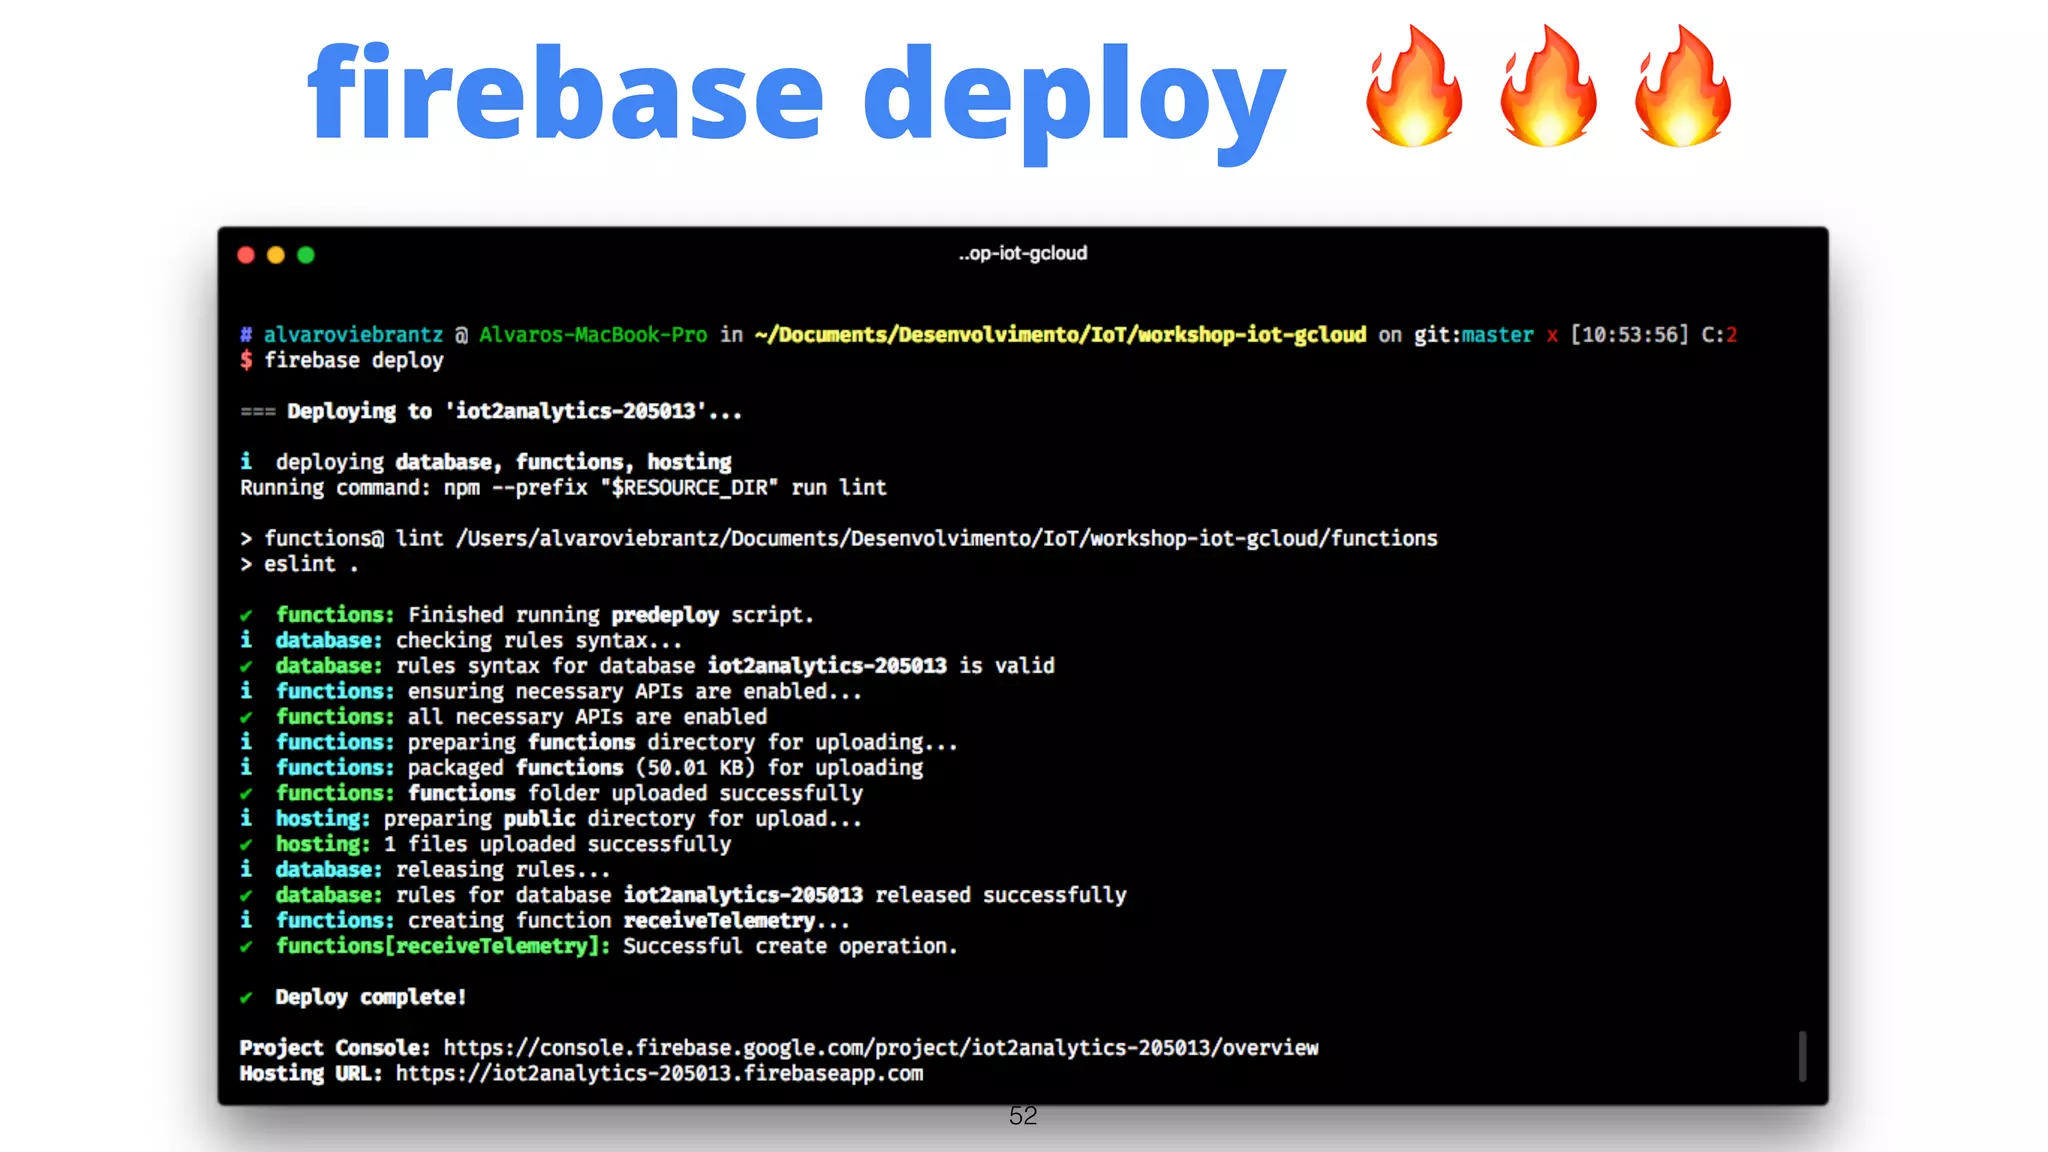This screenshot has height=1152, width=2048.
Task: Click 'functions folder uploaded successfully' line
Action: click(552, 793)
